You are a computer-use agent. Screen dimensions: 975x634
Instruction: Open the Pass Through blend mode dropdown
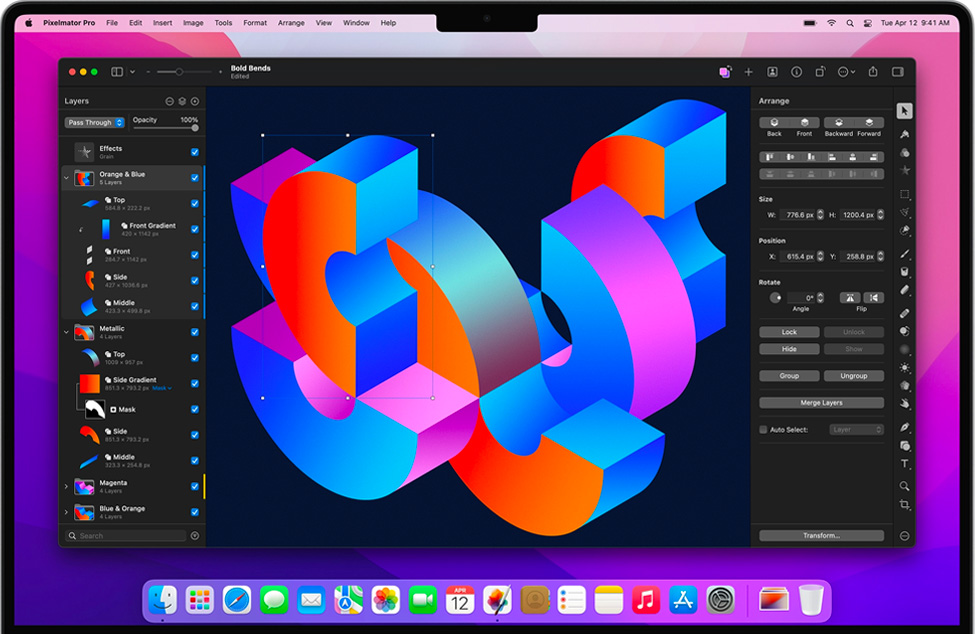tap(95, 123)
